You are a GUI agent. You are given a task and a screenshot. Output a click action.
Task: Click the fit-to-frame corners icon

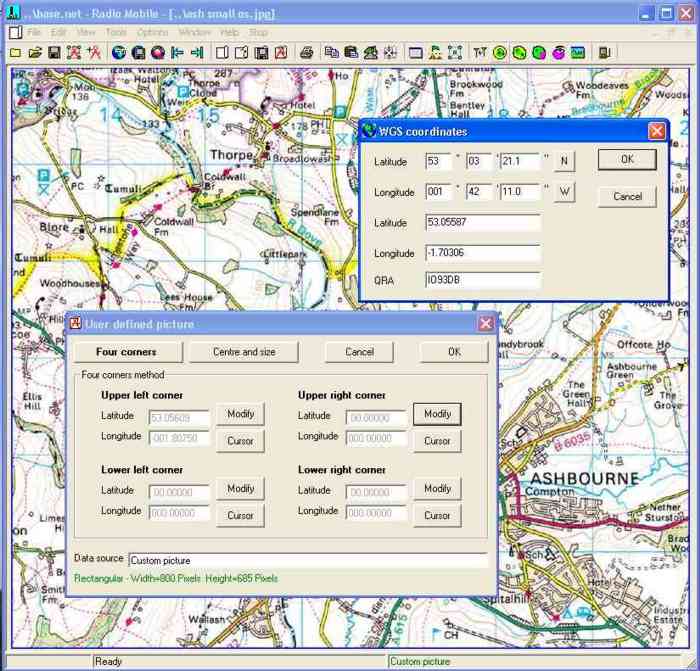(455, 53)
